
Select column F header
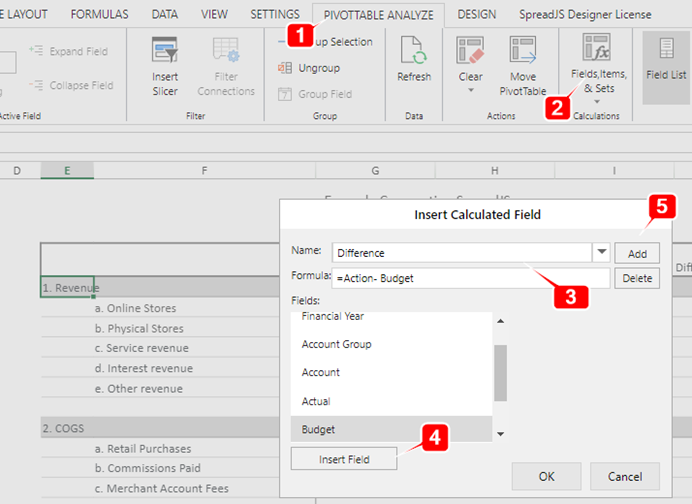204,170
